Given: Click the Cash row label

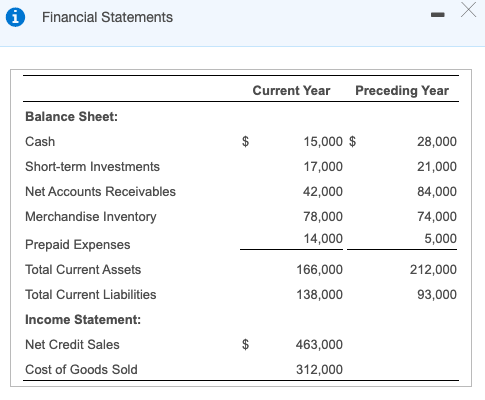Looking at the screenshot, I should 40,141.
